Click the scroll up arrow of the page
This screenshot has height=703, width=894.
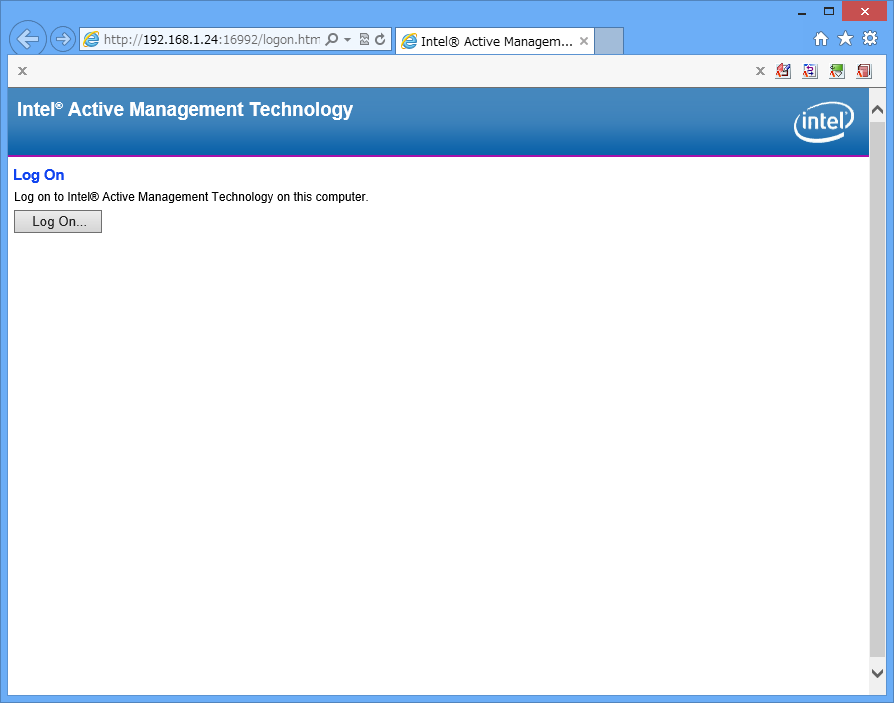click(877, 109)
